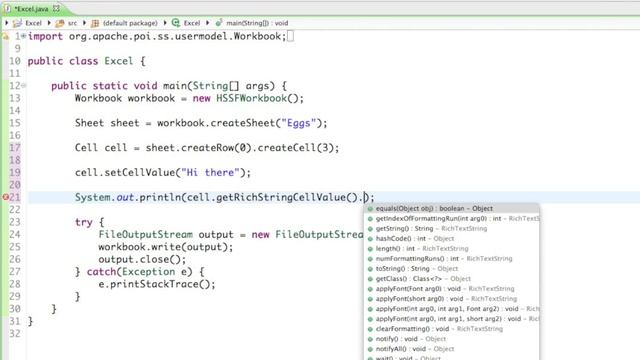
Task: Expand the arrow before the Excel project breadcrumb
Action: pos(7,23)
